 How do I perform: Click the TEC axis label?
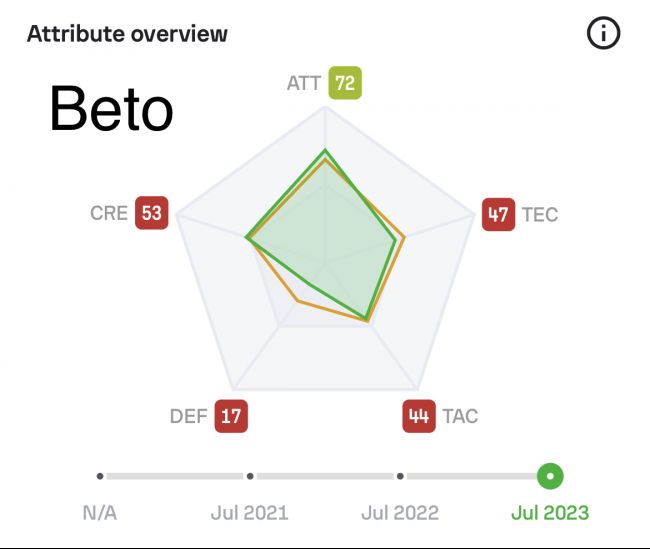coord(540,215)
